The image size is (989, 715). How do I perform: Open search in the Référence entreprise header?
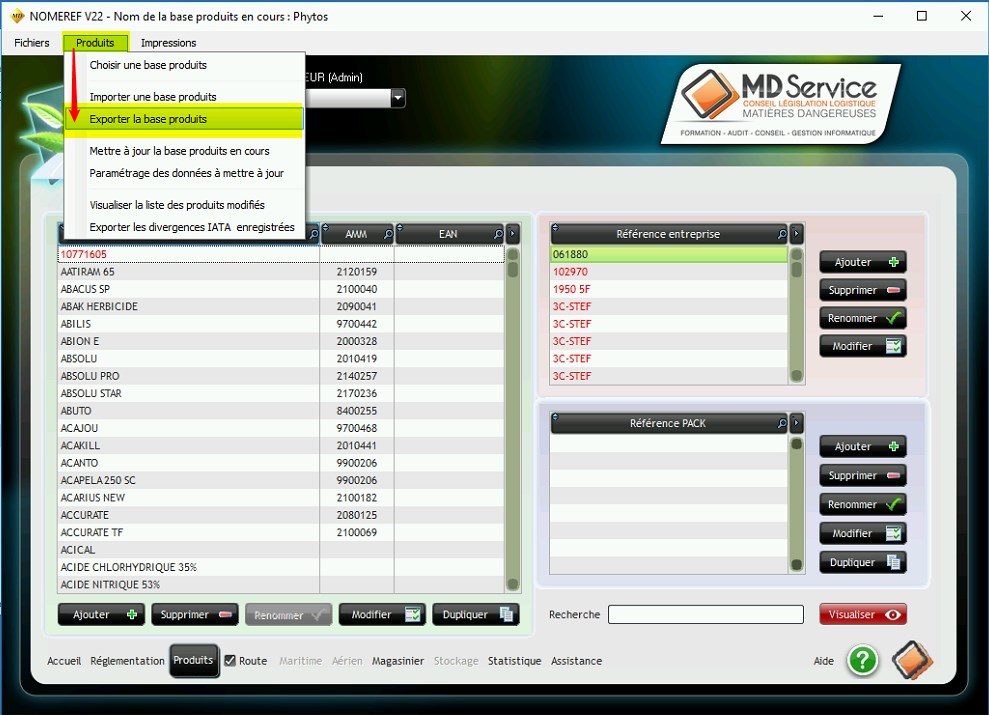click(x=782, y=234)
